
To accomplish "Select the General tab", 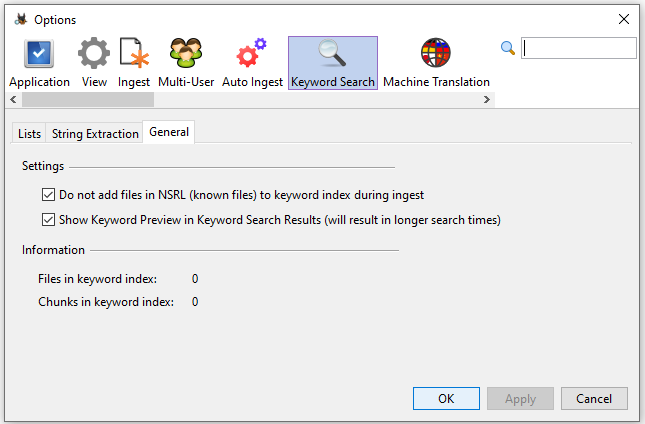I will [169, 133].
